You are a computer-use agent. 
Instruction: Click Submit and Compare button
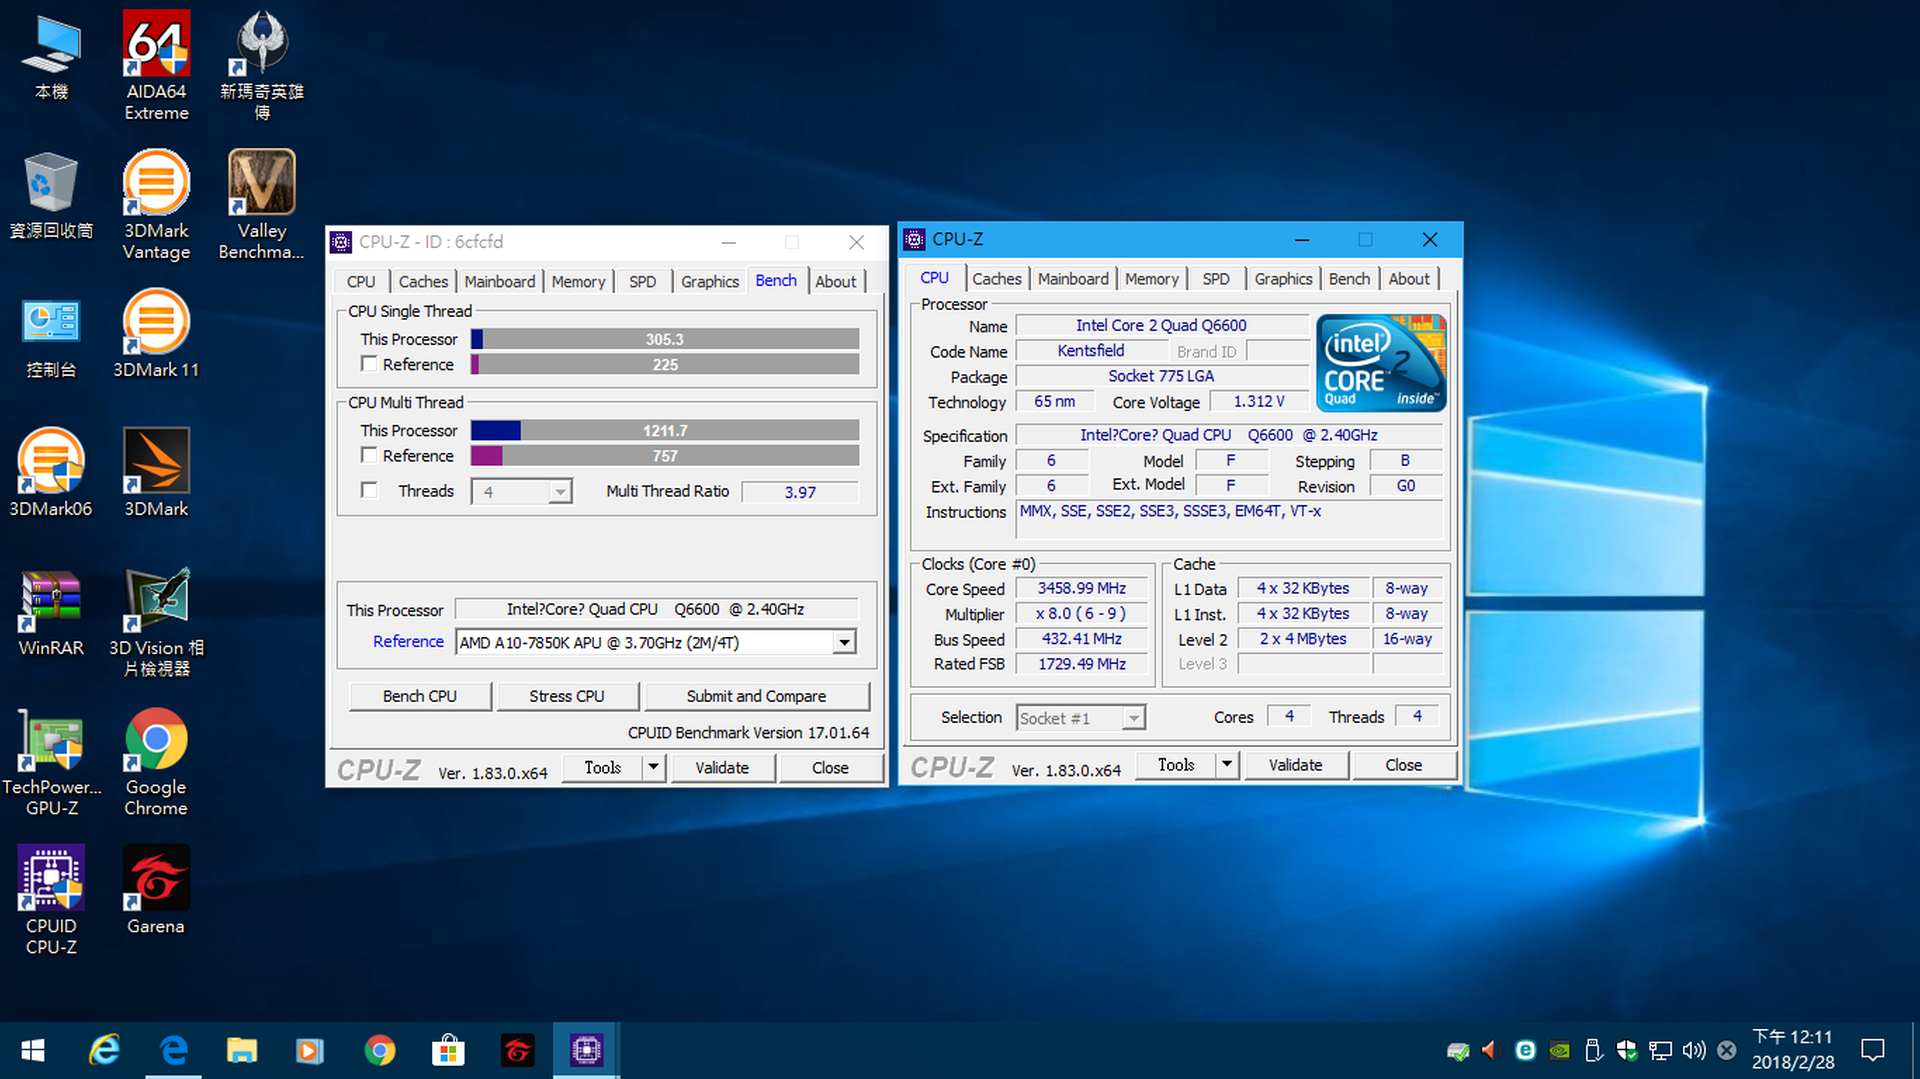(756, 696)
